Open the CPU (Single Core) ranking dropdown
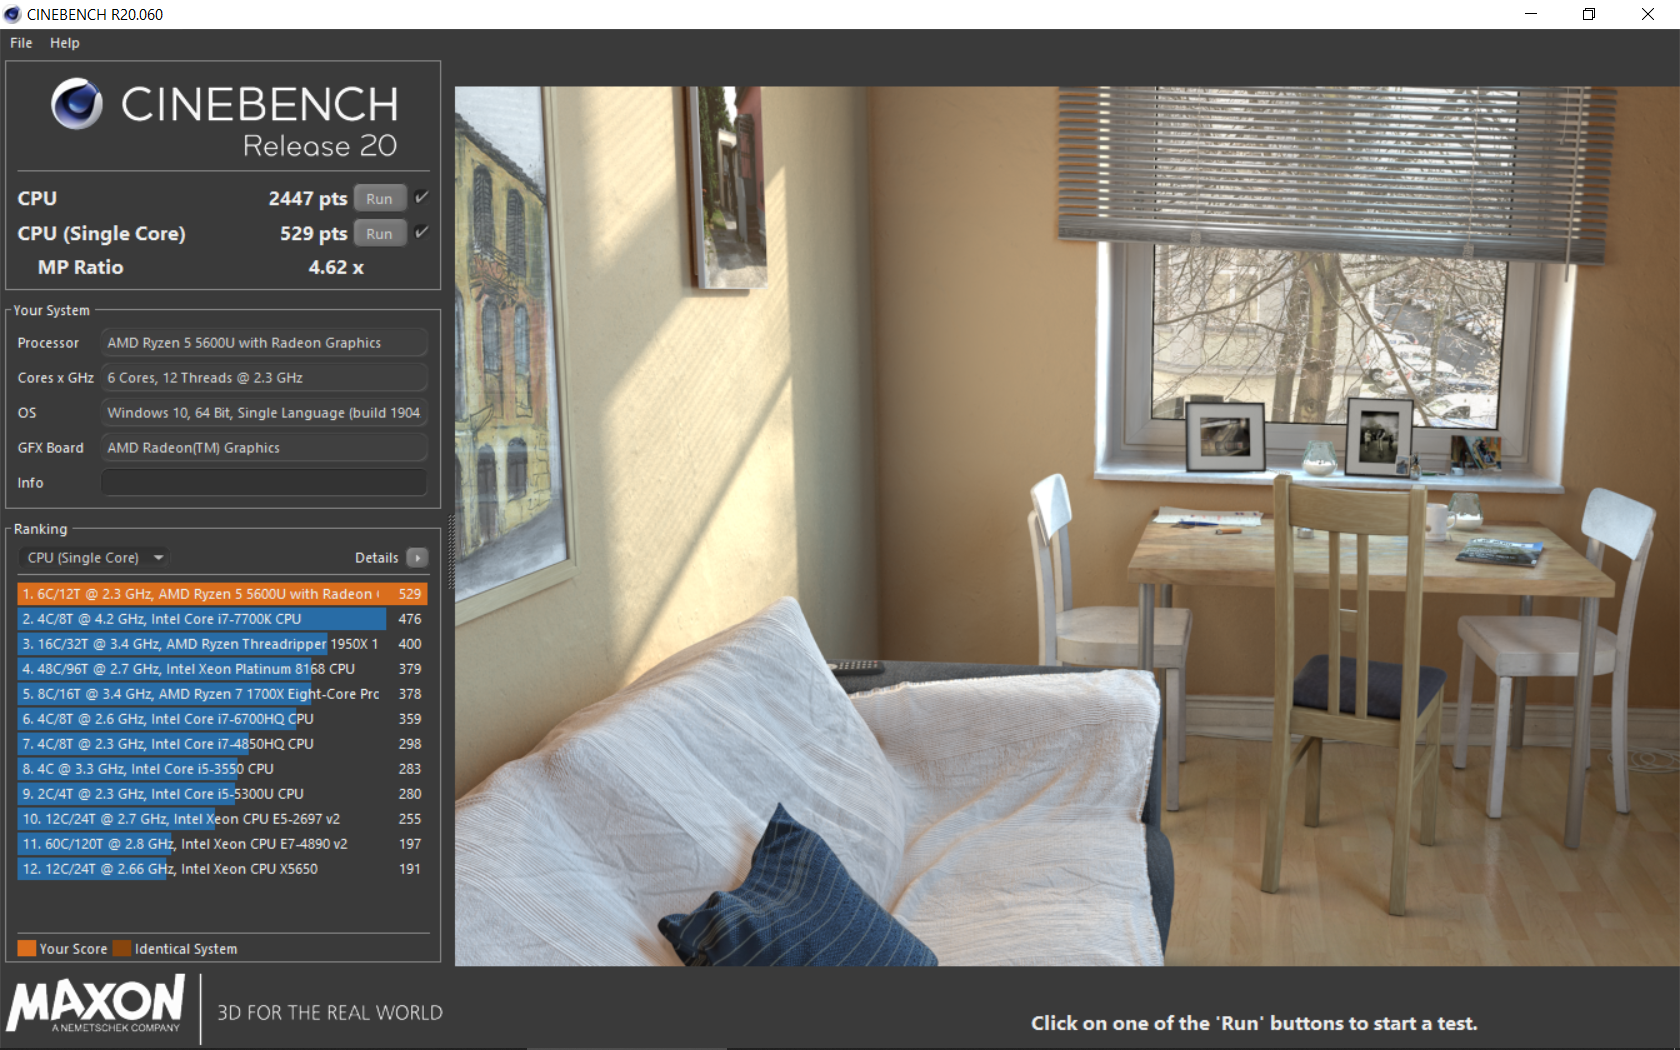Screen dimensions: 1680x1050 (95, 558)
